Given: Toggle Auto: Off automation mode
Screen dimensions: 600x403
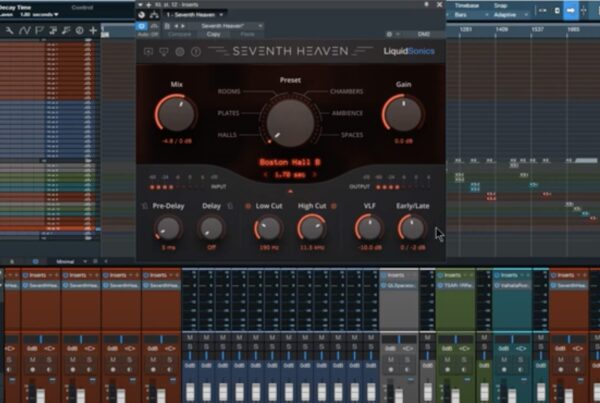Looking at the screenshot, I should pyautogui.click(x=148, y=34).
